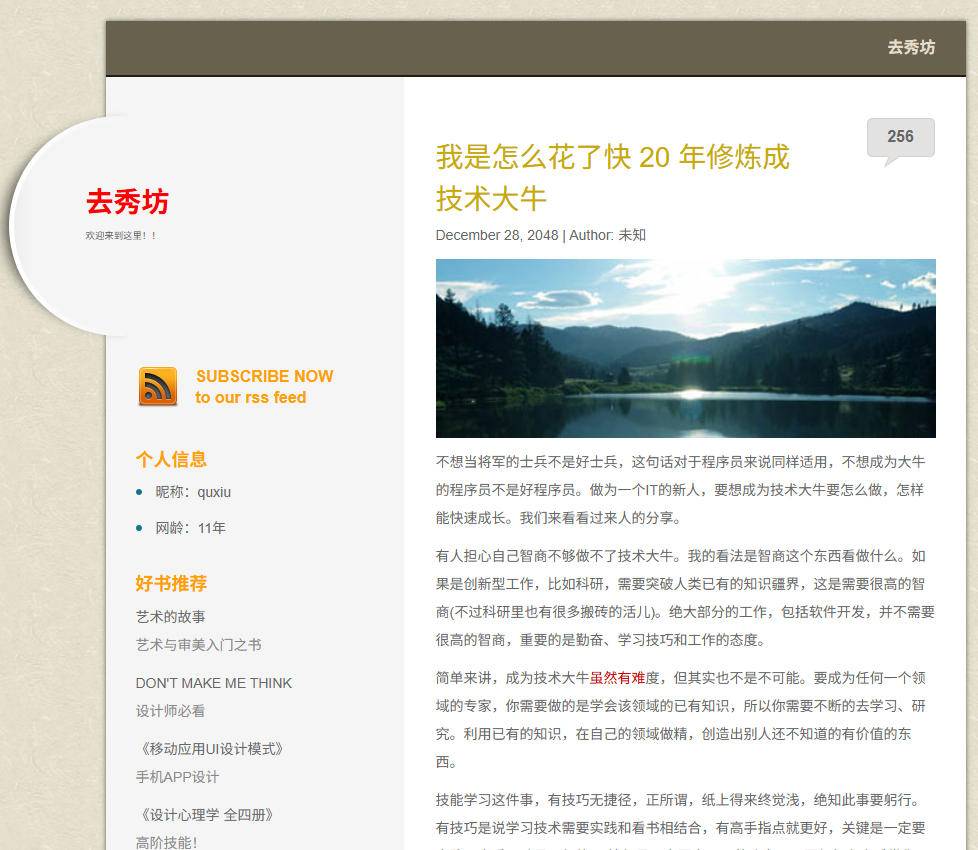Click the lake landscape photo in the article
The image size is (978, 850).
(686, 348)
